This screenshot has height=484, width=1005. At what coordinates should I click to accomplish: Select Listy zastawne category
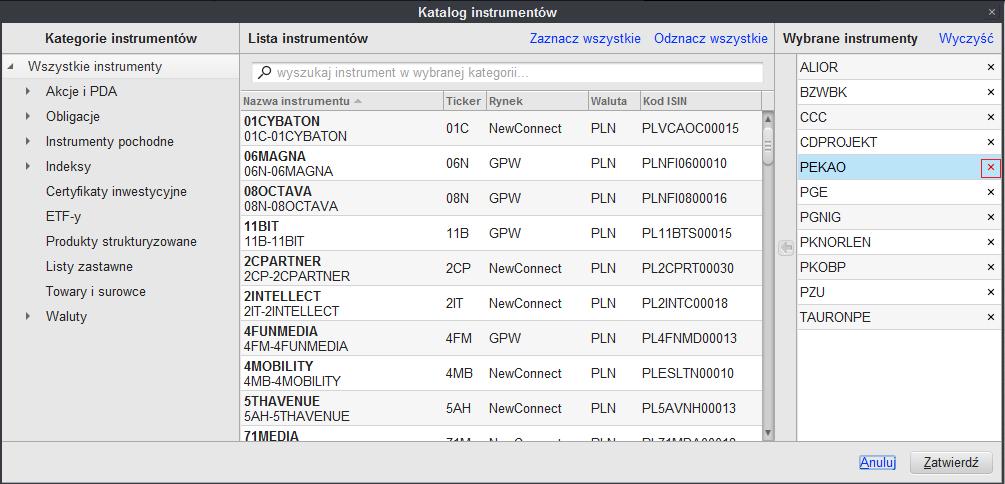[x=89, y=267]
